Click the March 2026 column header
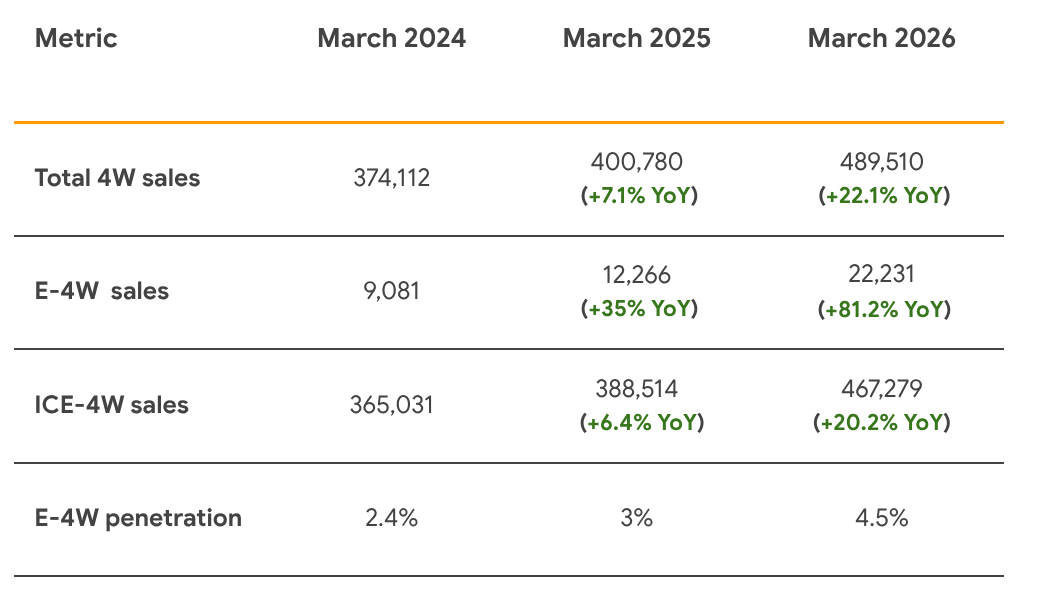This screenshot has width=1038, height=594. tap(881, 39)
